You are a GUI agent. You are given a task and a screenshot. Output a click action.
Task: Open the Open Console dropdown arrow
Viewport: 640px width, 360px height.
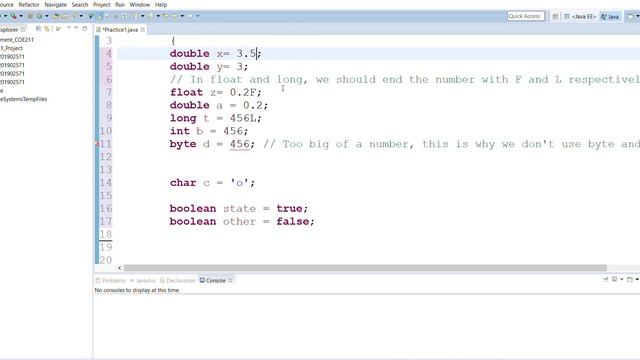pos(637,279)
